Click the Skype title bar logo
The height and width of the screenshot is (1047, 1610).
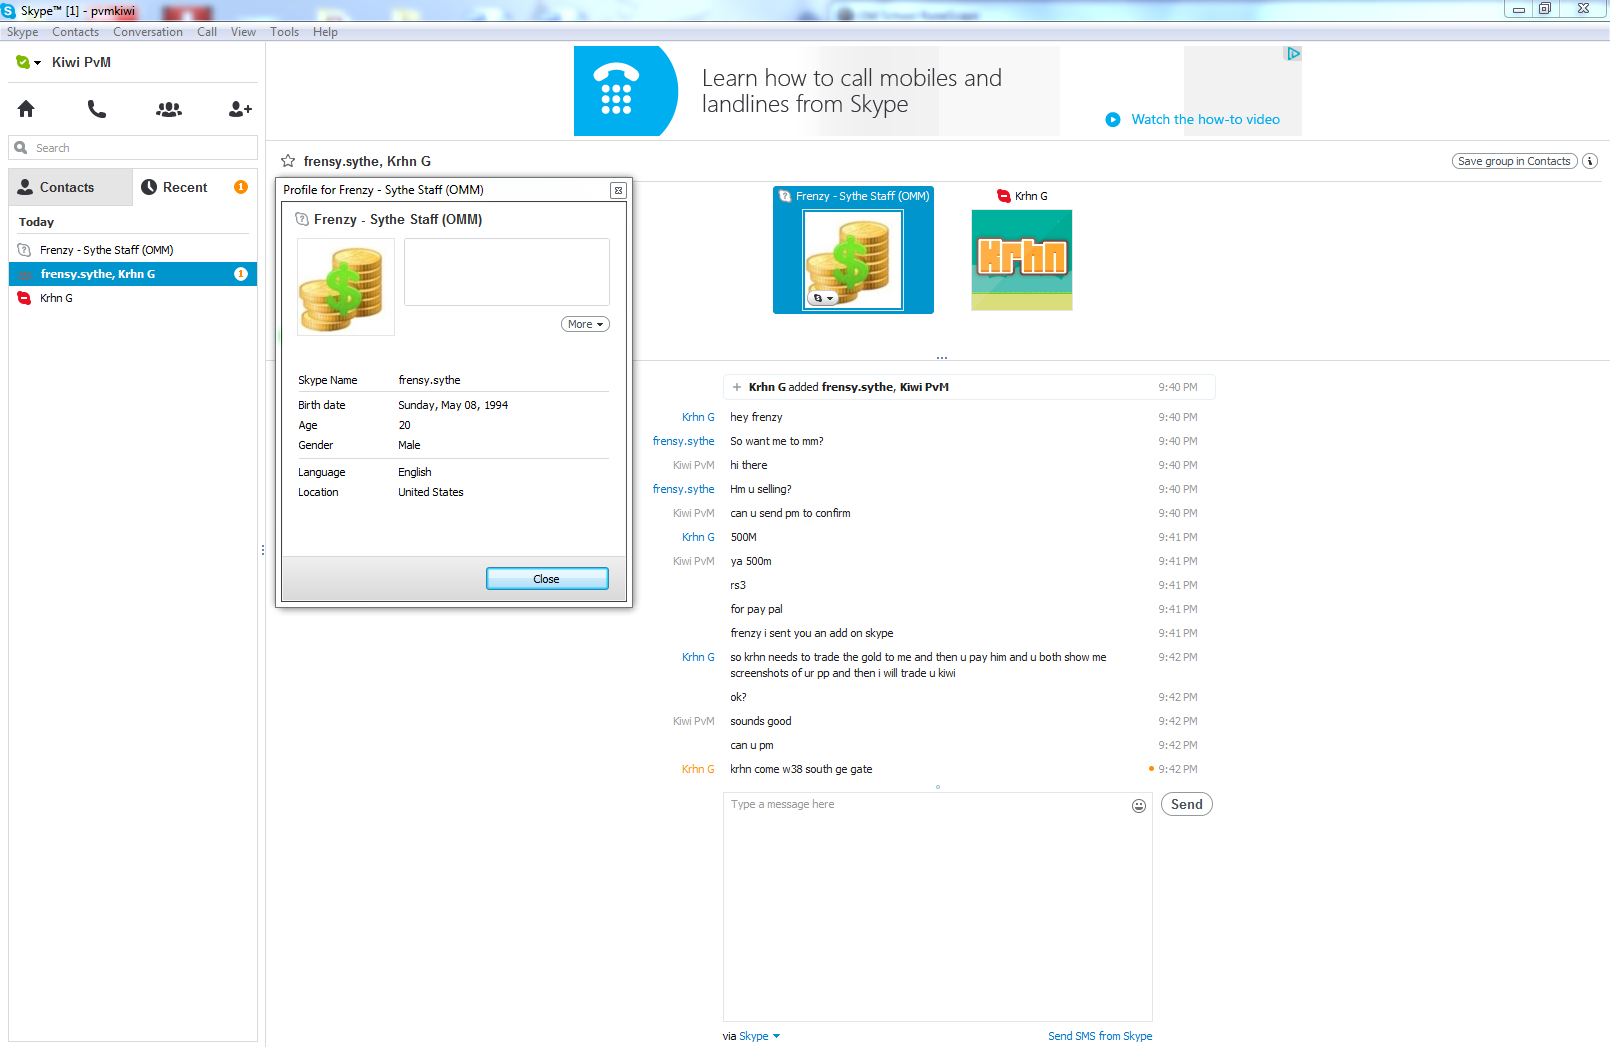8,11
